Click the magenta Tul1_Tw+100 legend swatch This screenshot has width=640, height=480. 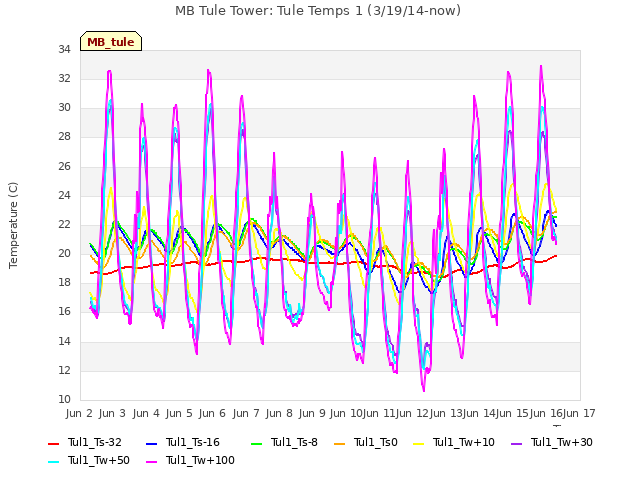(x=151, y=462)
